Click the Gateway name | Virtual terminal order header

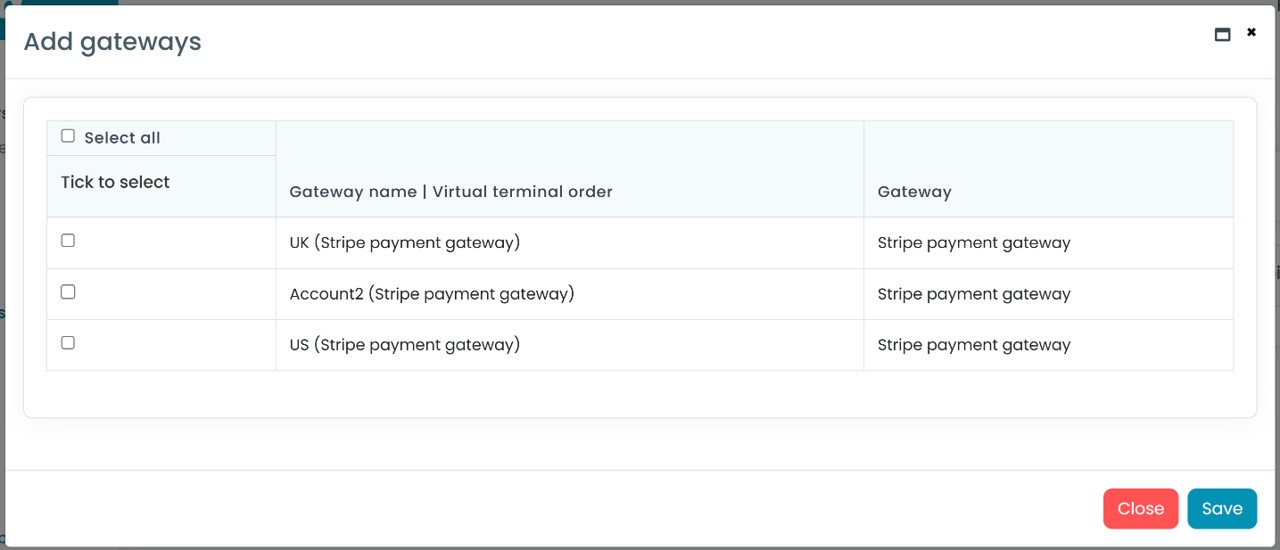[450, 191]
